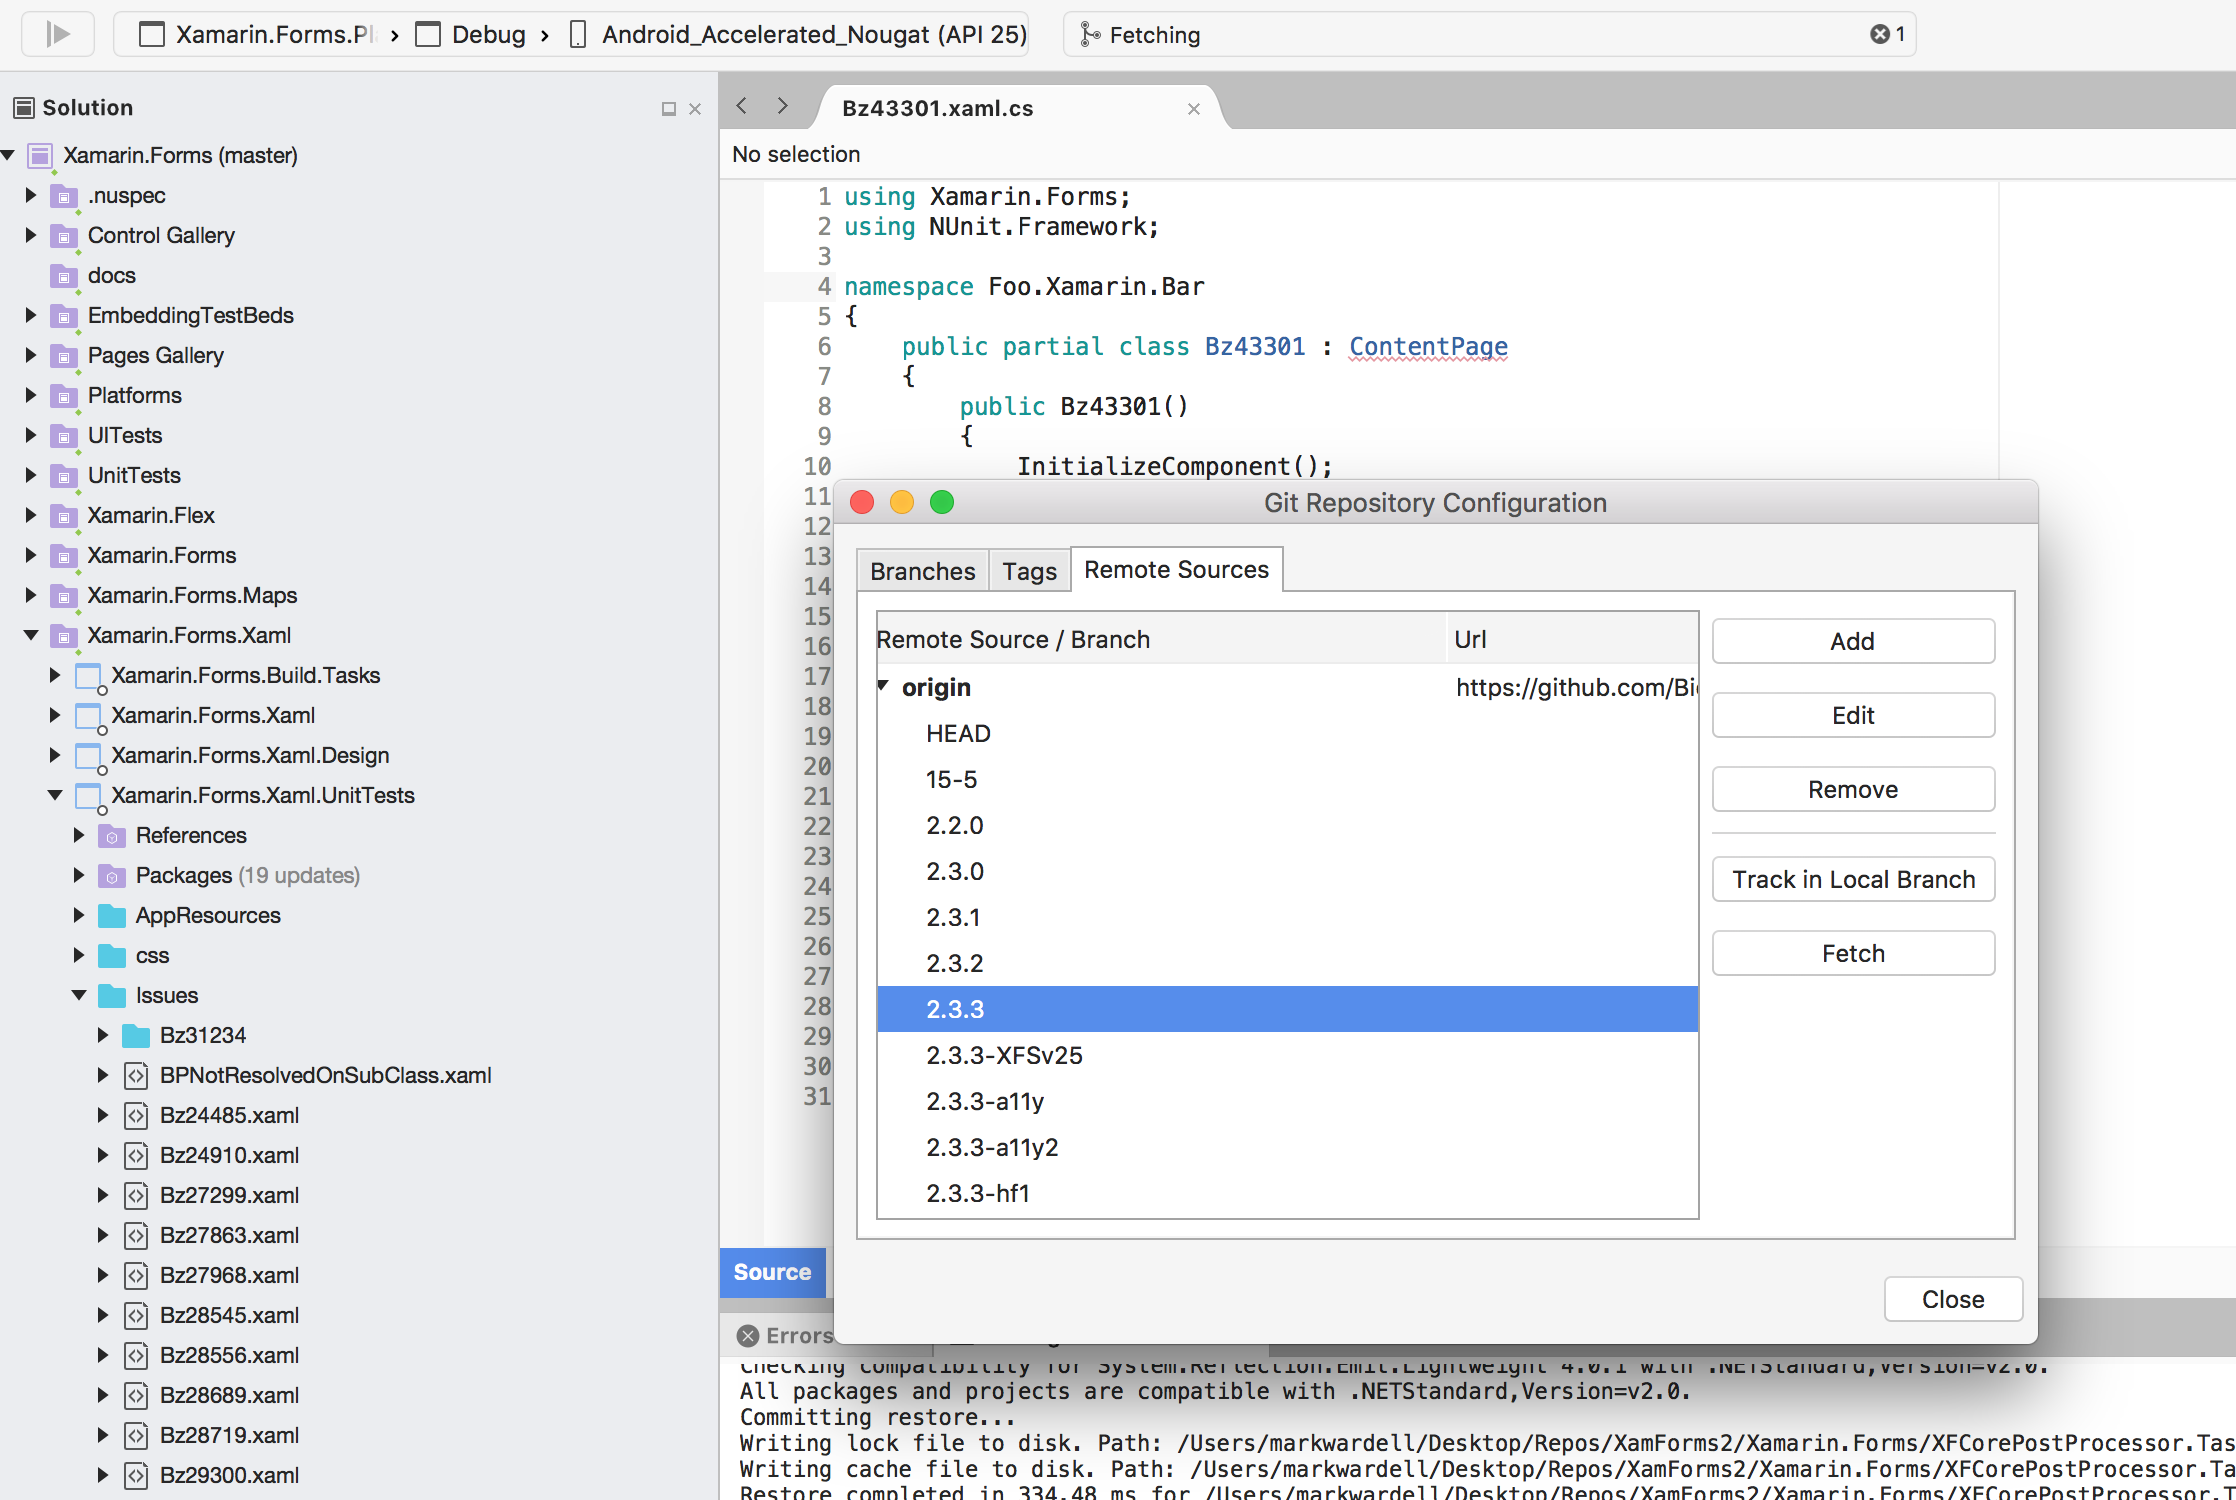Expand the Control Gallery folder
2236x1500 pixels.
(31, 235)
